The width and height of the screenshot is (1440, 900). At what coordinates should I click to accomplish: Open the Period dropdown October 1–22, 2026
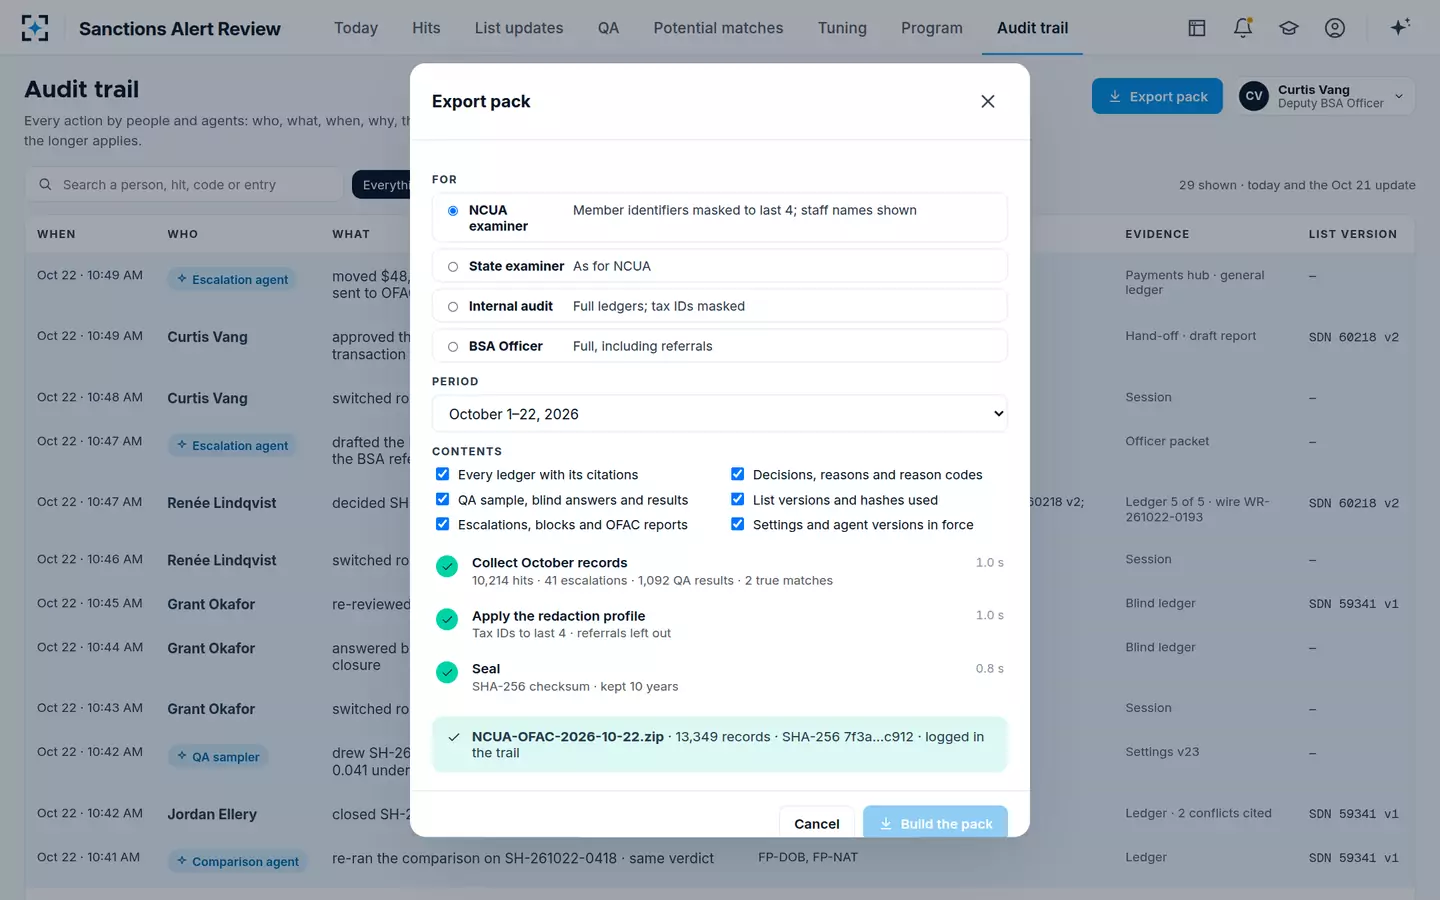click(719, 414)
